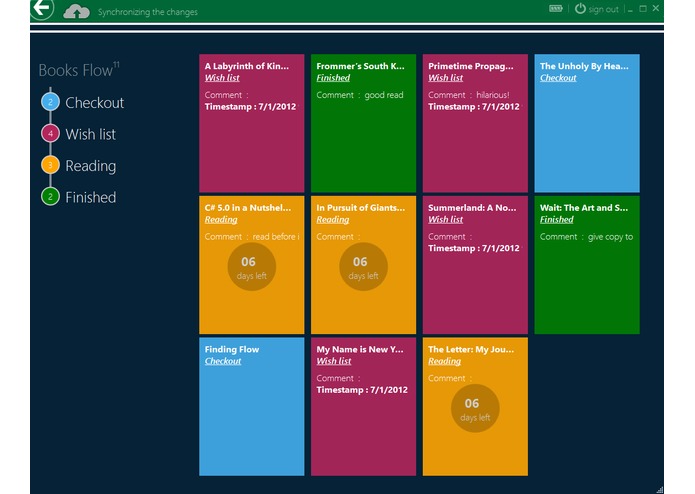The width and height of the screenshot is (695, 494).
Task: Open the Finding Flow book tile
Action: tap(252, 407)
